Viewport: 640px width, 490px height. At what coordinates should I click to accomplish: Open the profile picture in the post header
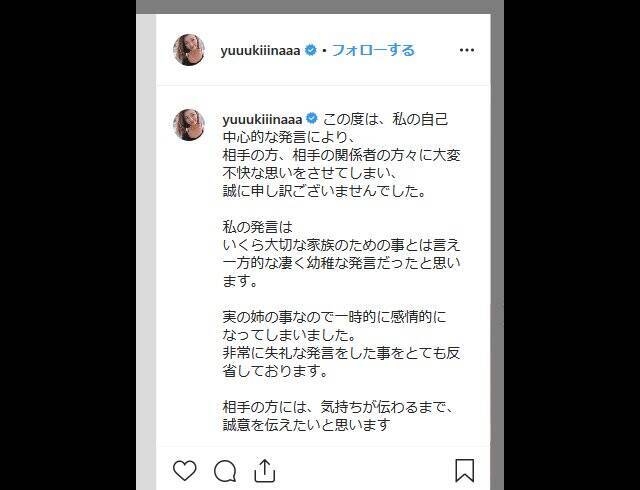click(189, 50)
